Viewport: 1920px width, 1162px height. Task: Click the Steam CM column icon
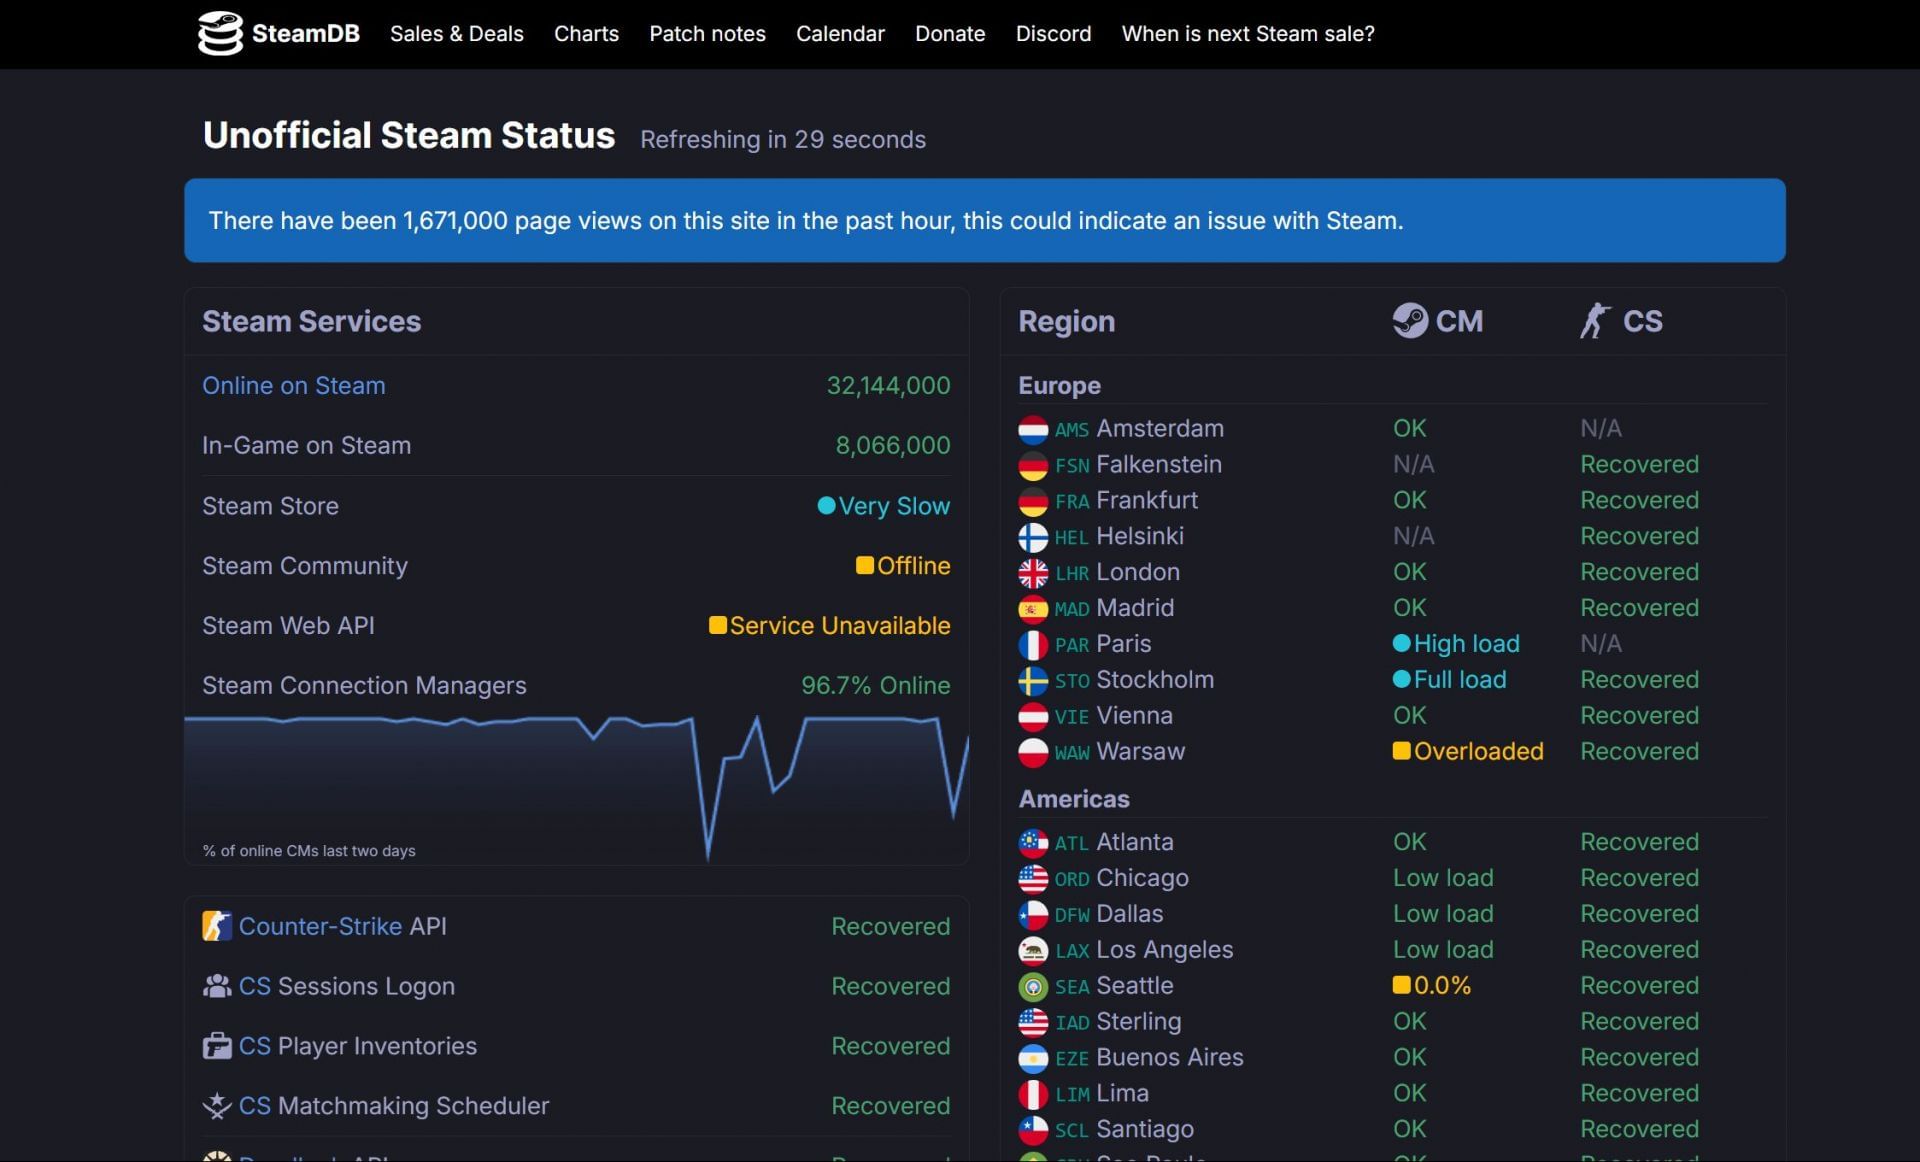(1410, 321)
